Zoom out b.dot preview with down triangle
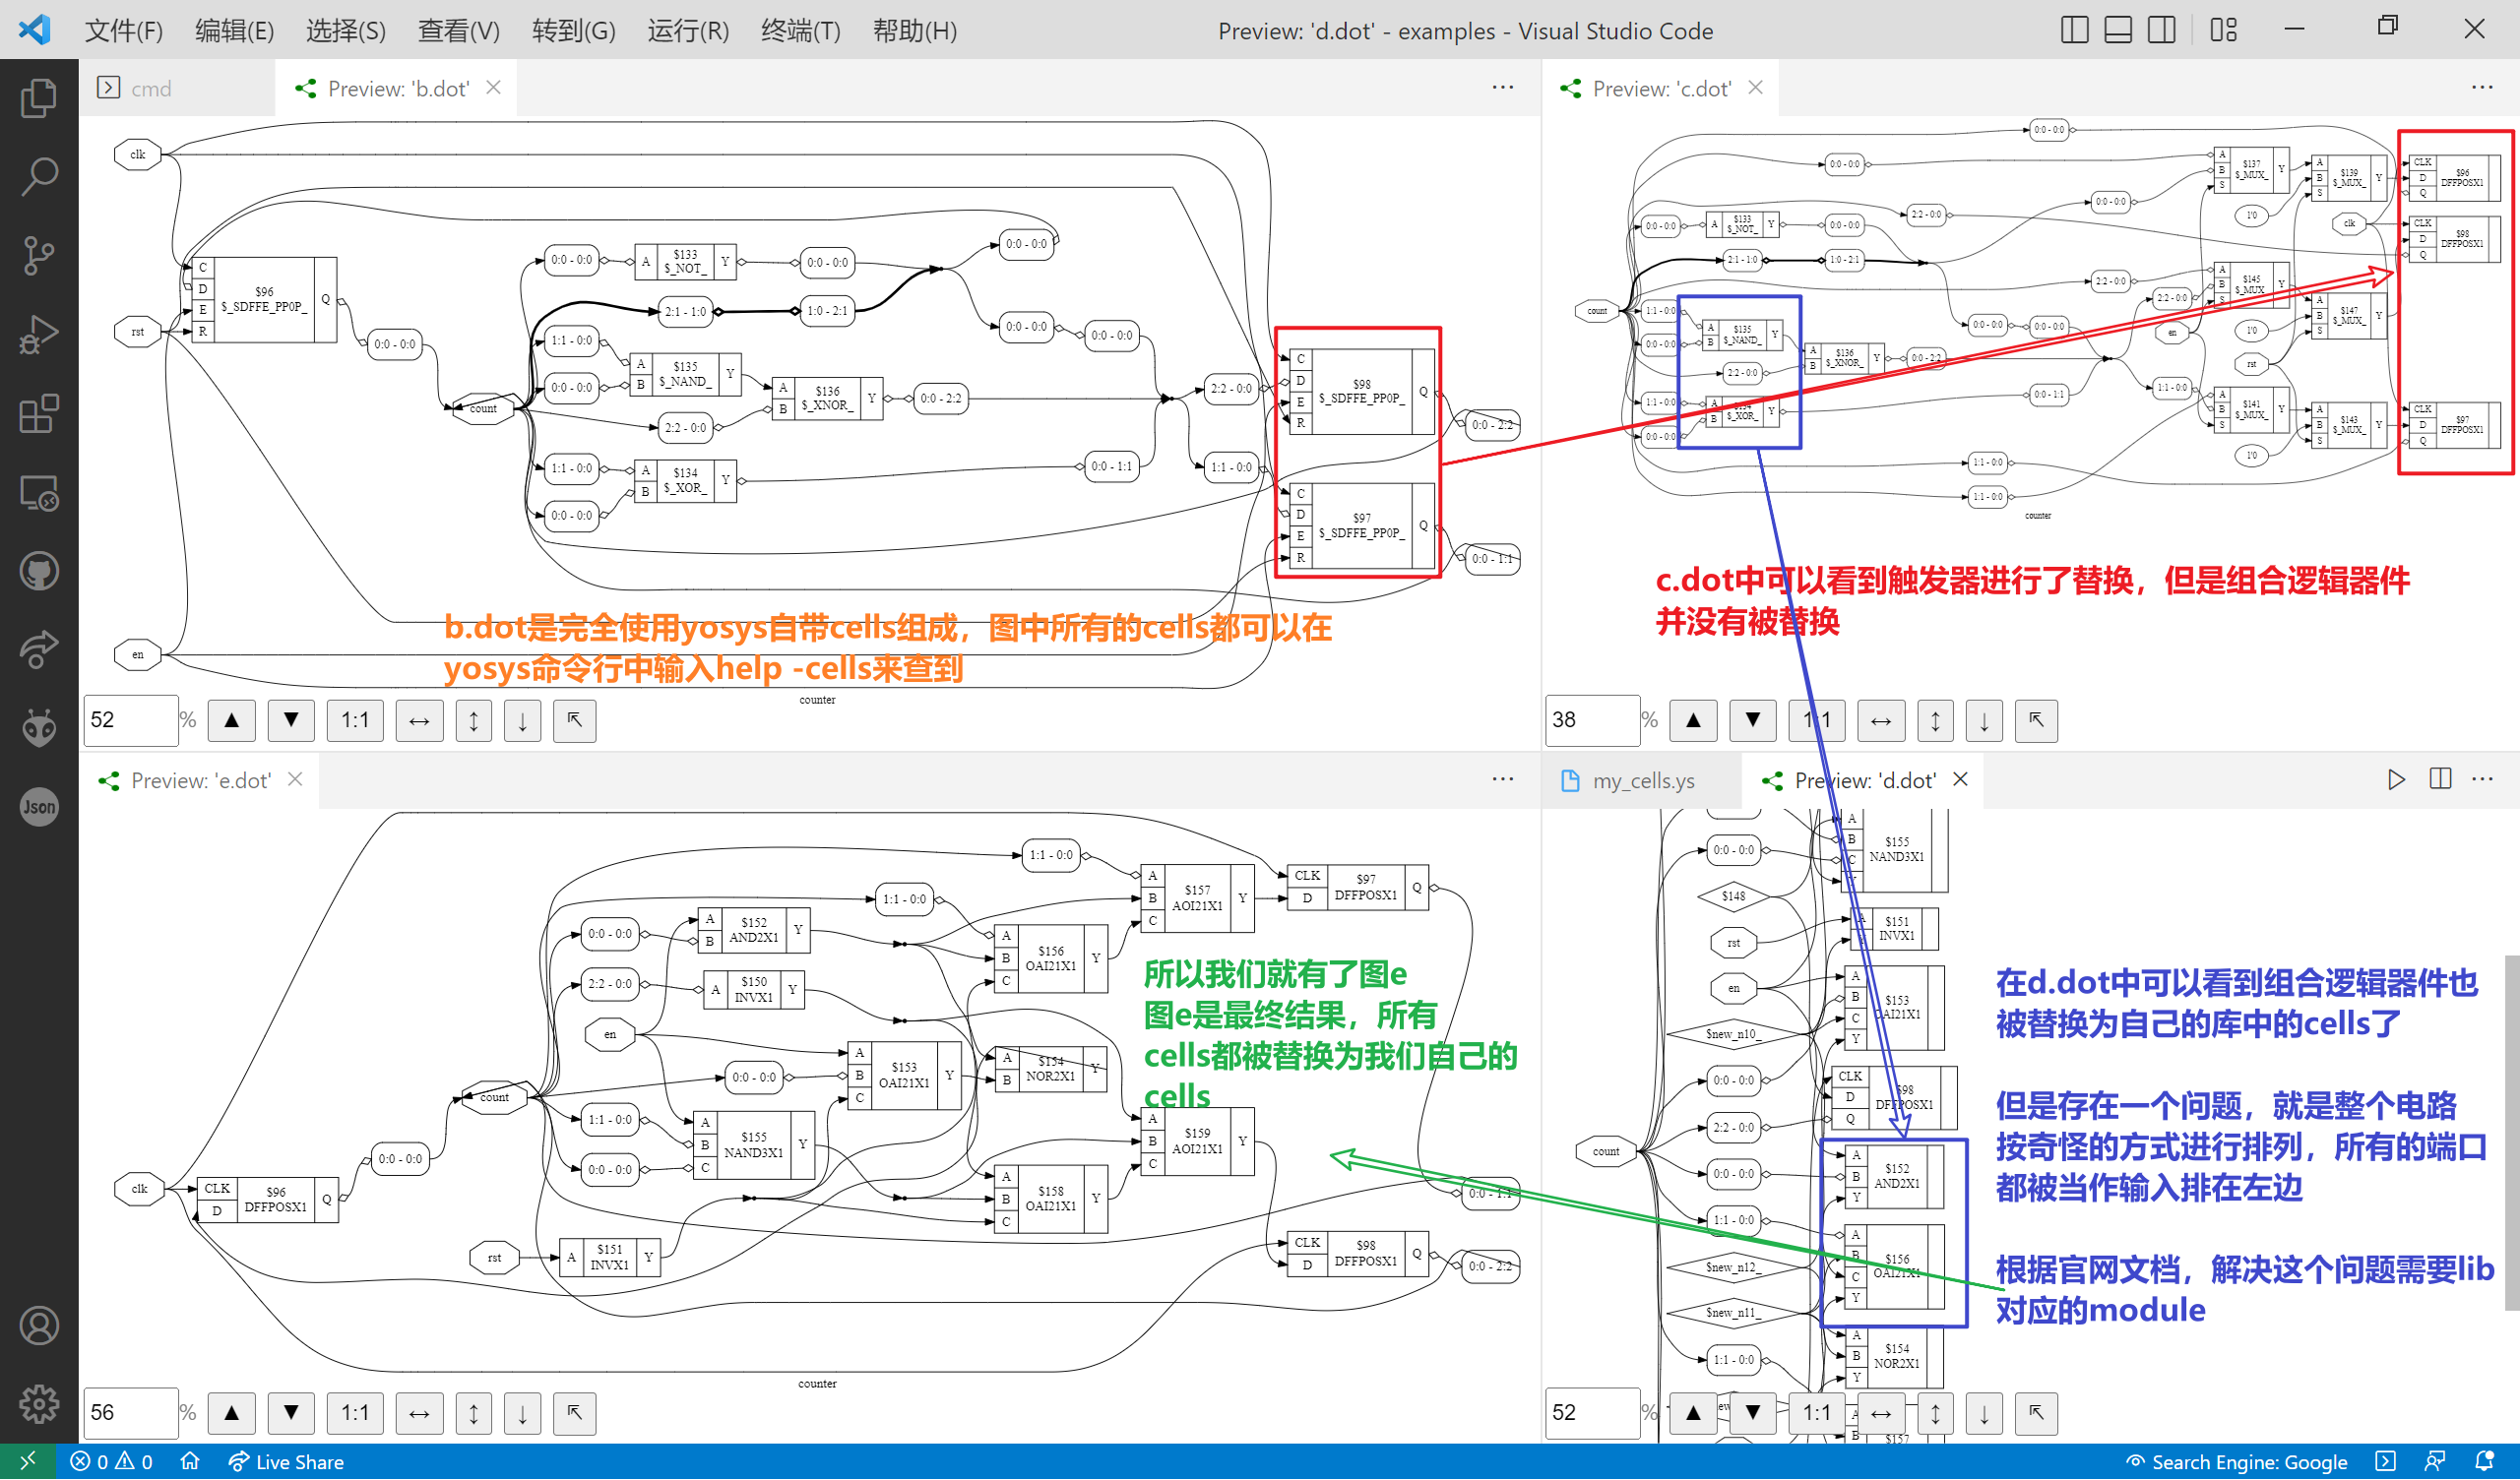 [x=291, y=720]
